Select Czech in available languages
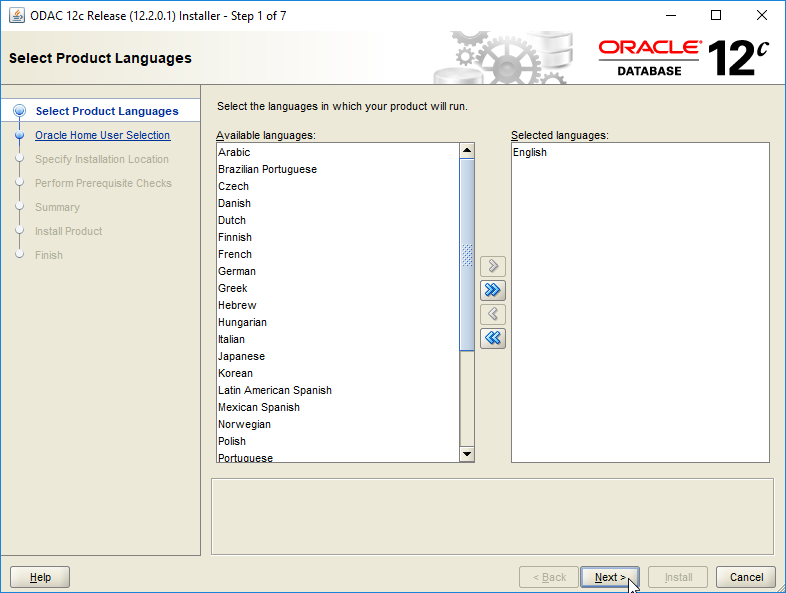The width and height of the screenshot is (786, 593). [x=338, y=186]
